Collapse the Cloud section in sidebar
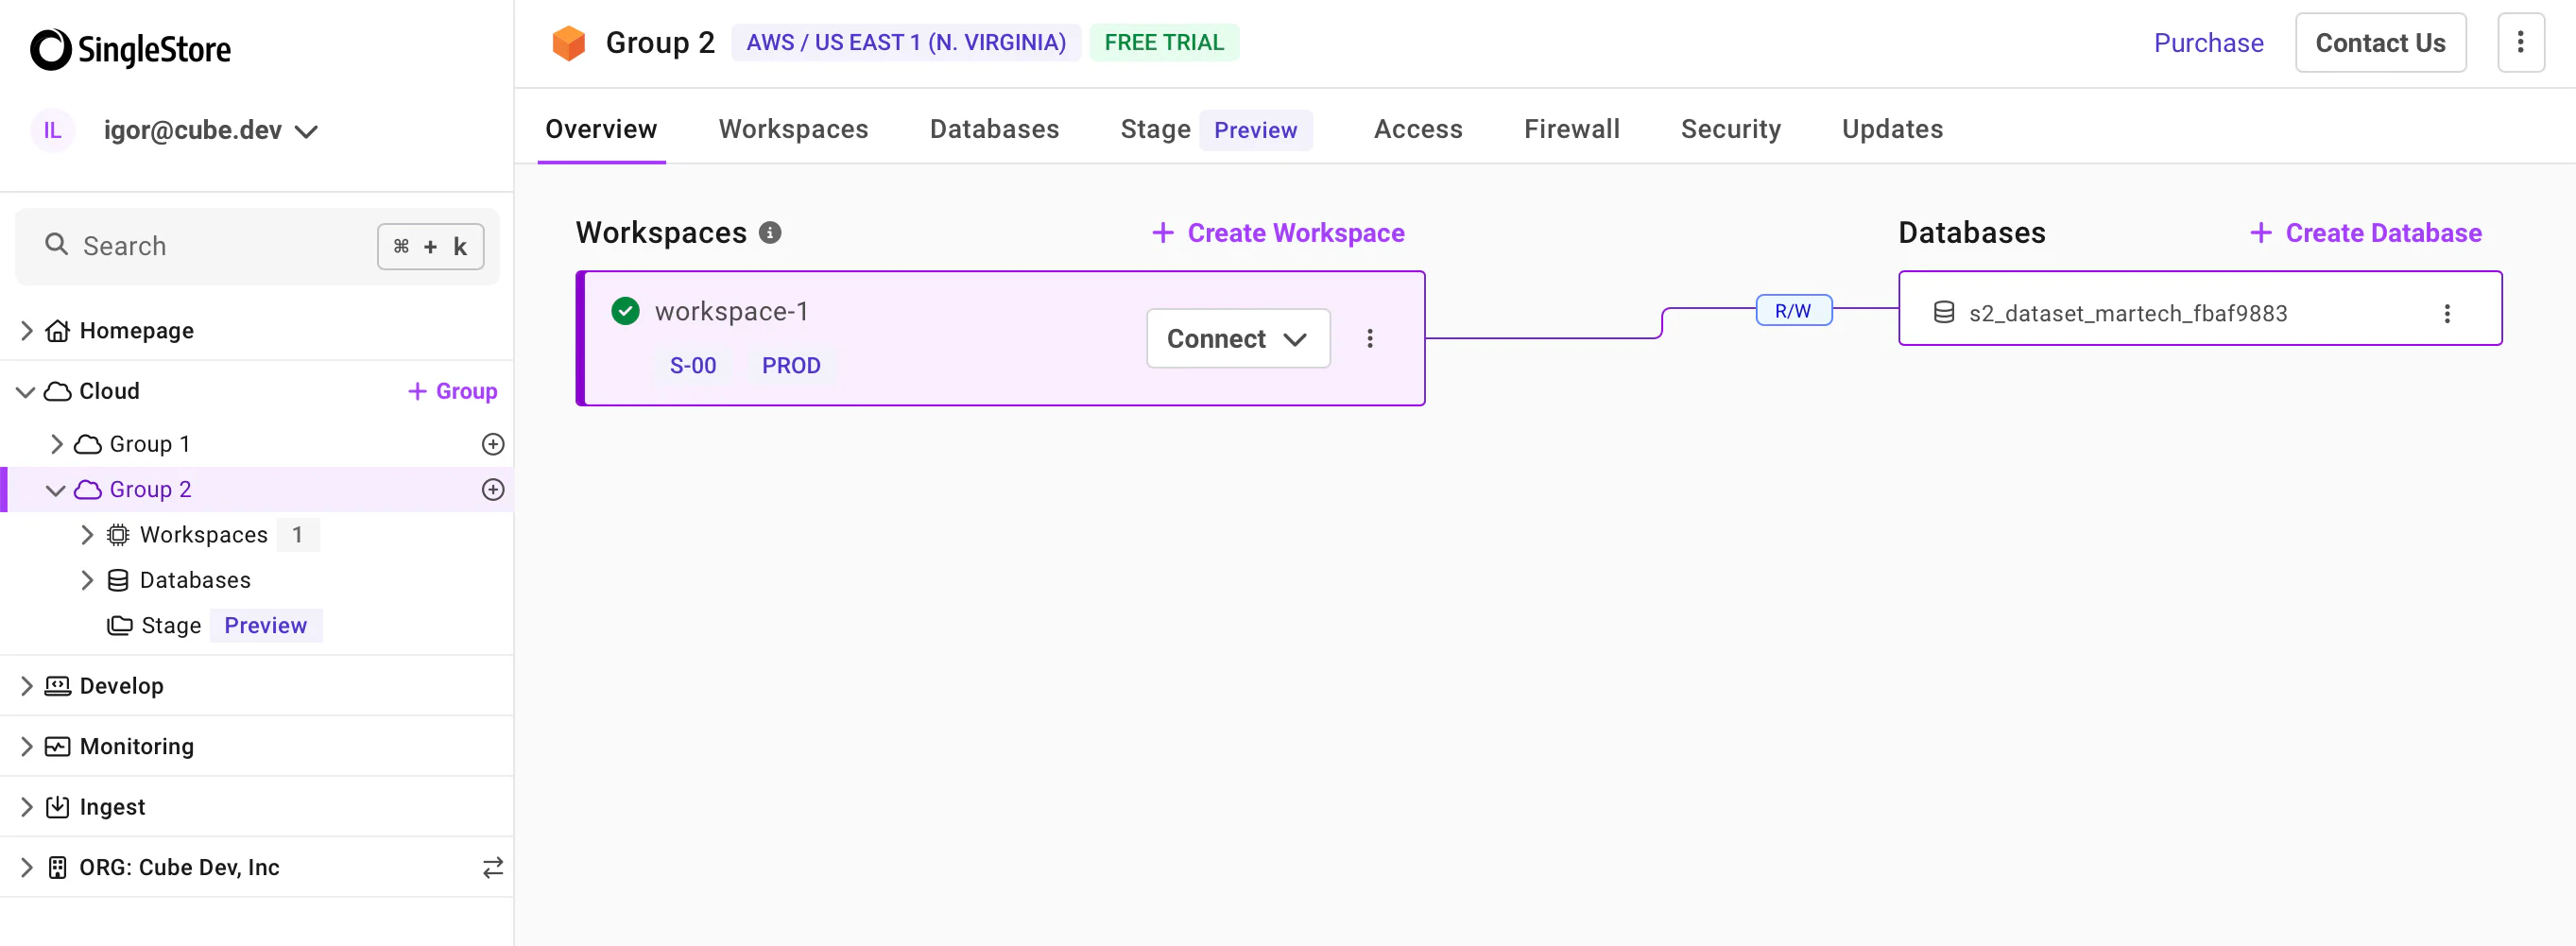This screenshot has width=2576, height=946. (27, 392)
